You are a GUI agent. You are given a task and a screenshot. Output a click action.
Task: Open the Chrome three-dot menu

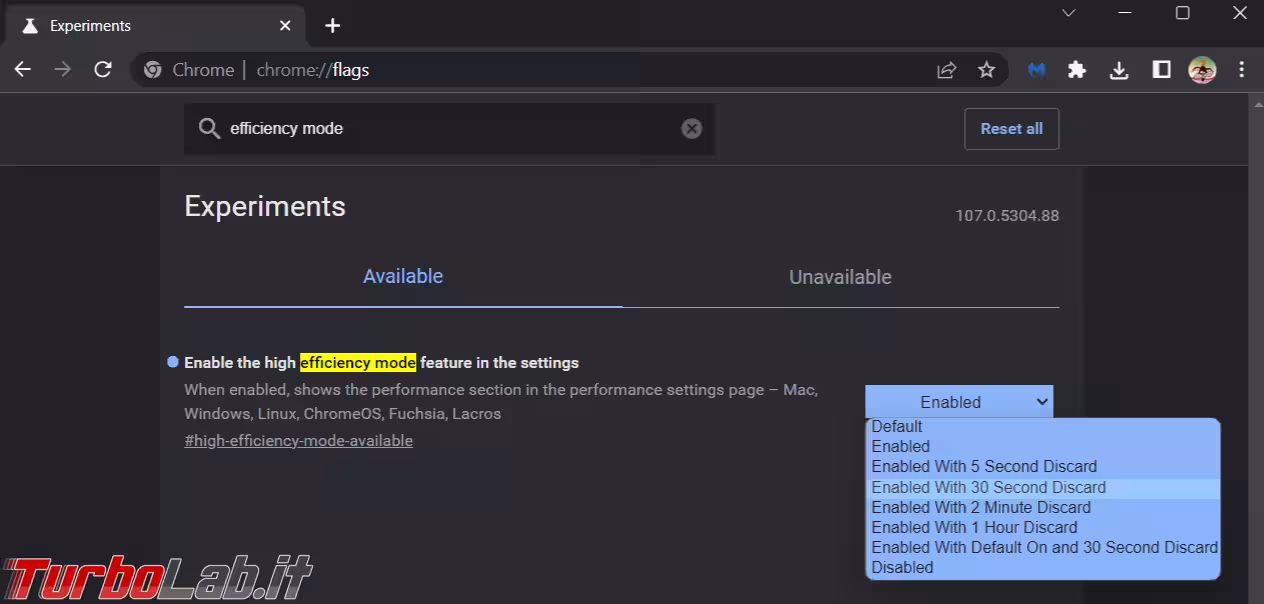tap(1242, 70)
